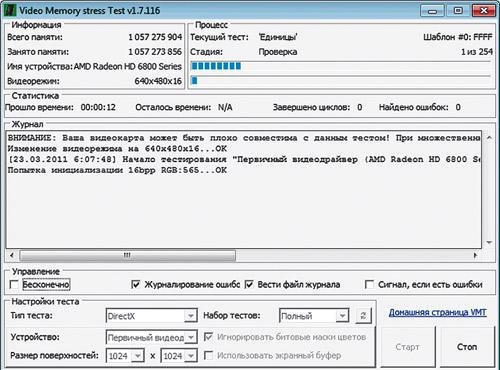Click the journal scroll right arrow

click(475, 256)
